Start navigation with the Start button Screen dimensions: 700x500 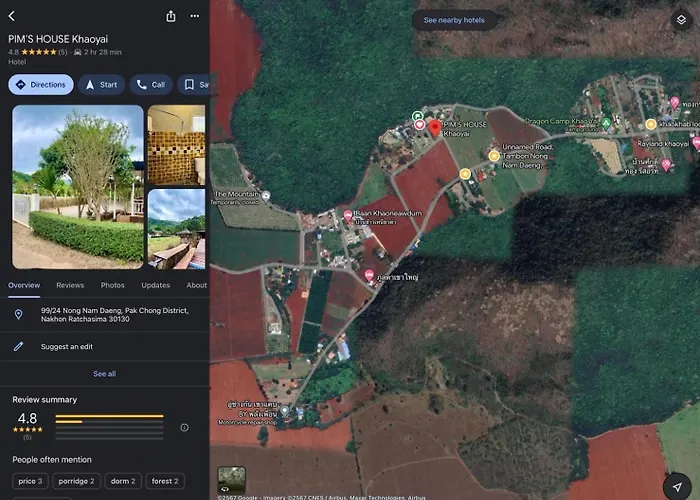click(101, 85)
